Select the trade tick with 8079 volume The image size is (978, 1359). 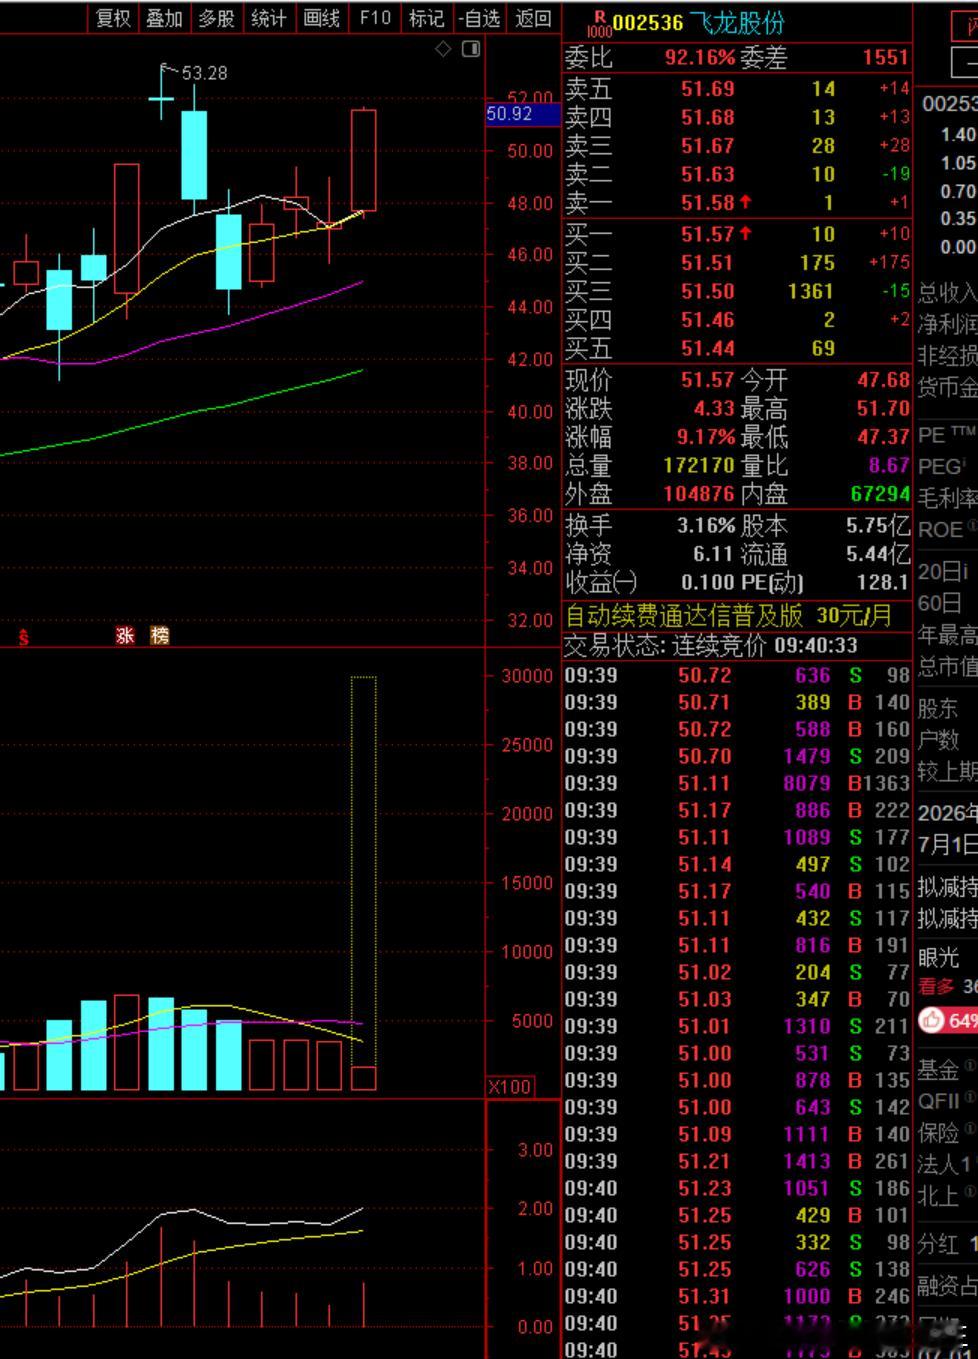(x=738, y=783)
